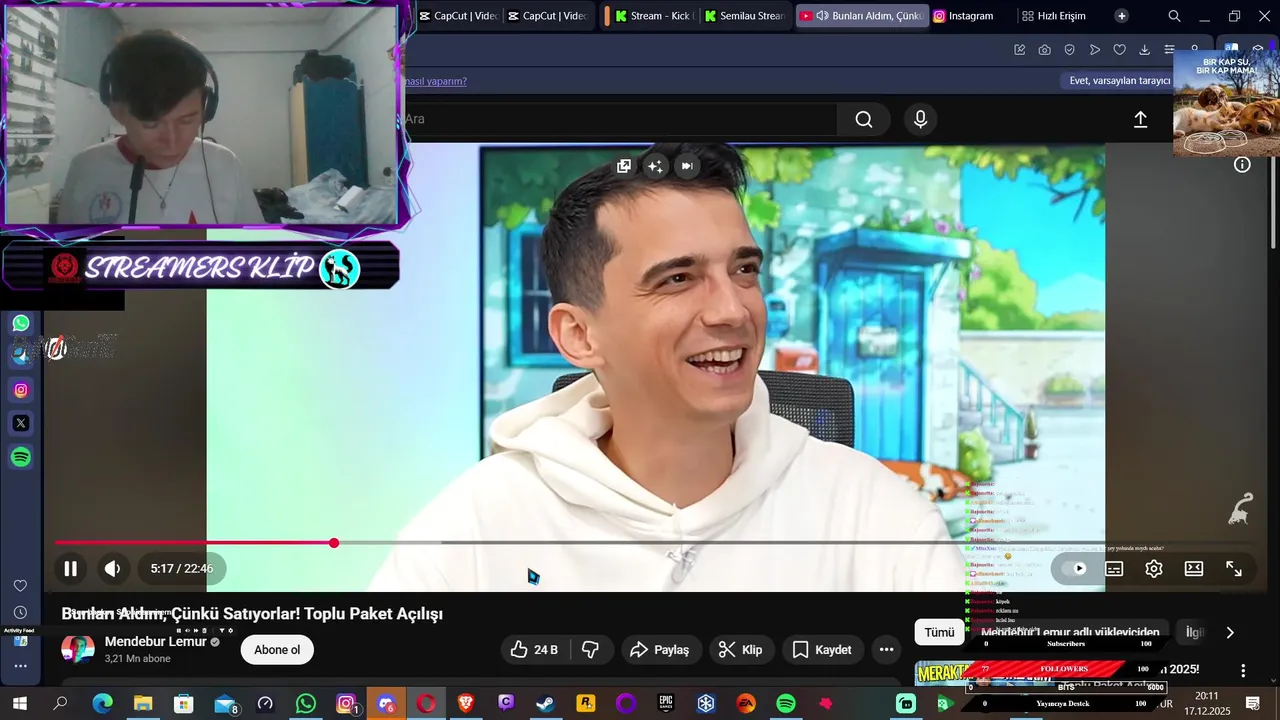This screenshot has width=1280, height=720.
Task: Open the Windows Start menu
Action: pyautogui.click(x=19, y=704)
